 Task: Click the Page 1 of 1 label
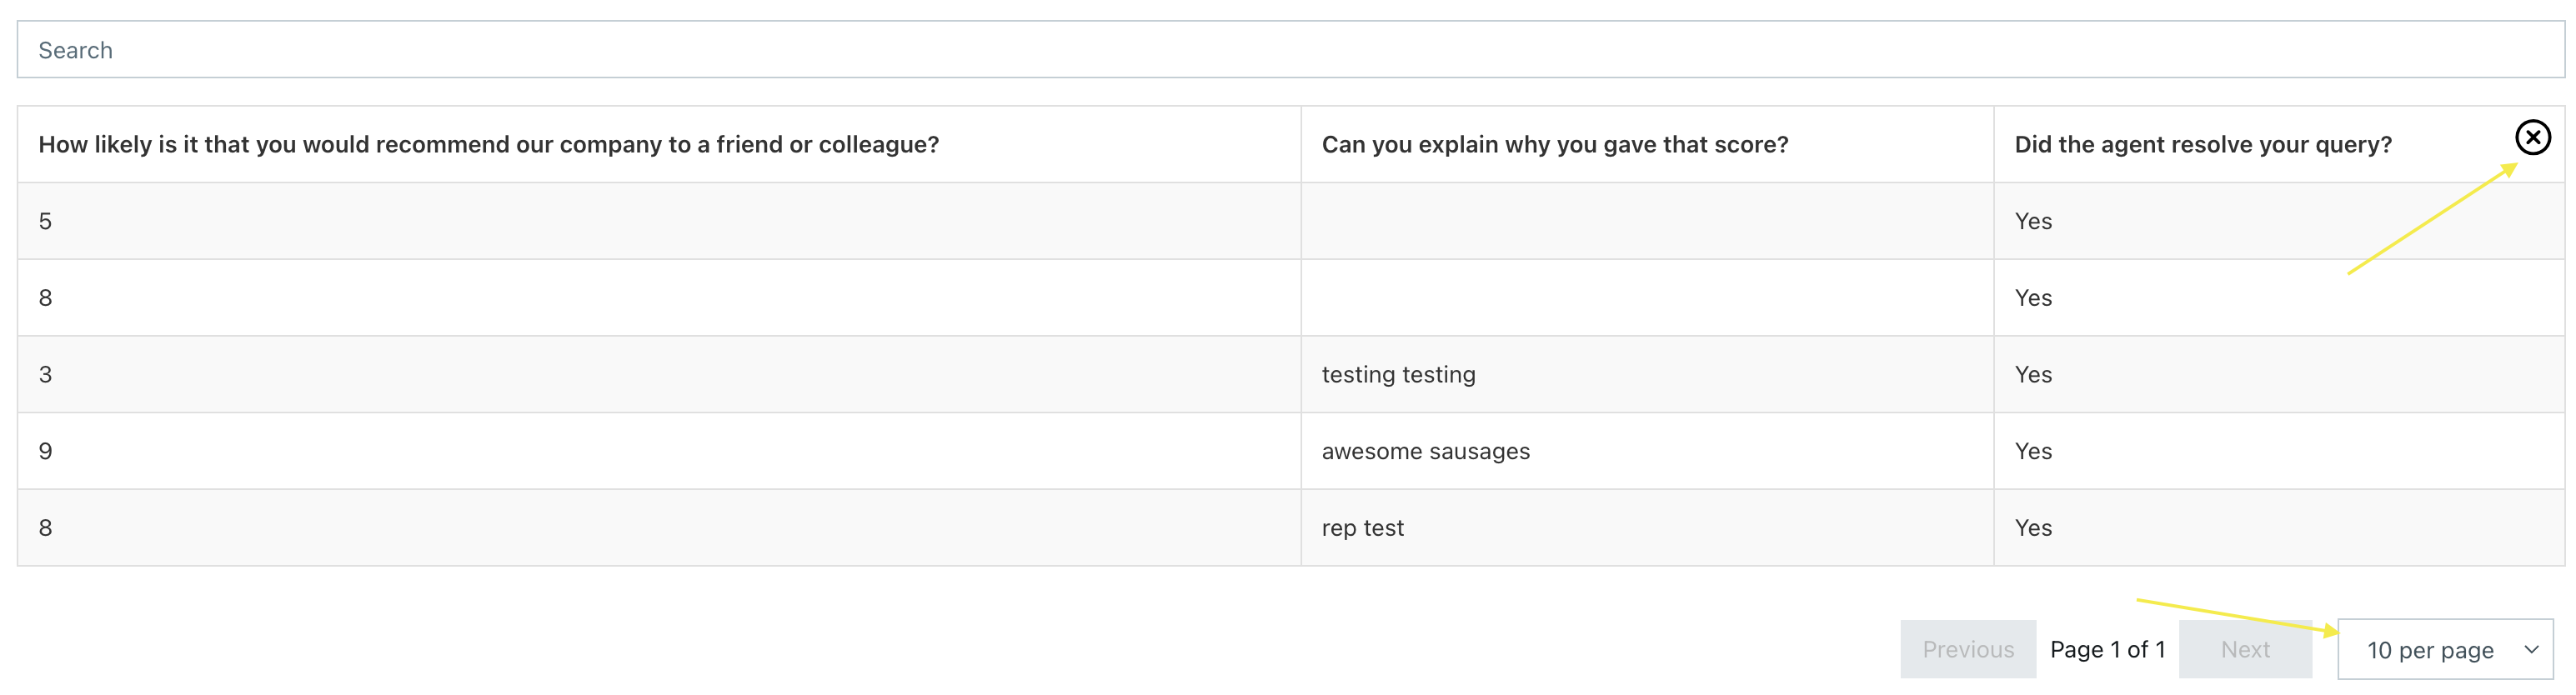2107,650
